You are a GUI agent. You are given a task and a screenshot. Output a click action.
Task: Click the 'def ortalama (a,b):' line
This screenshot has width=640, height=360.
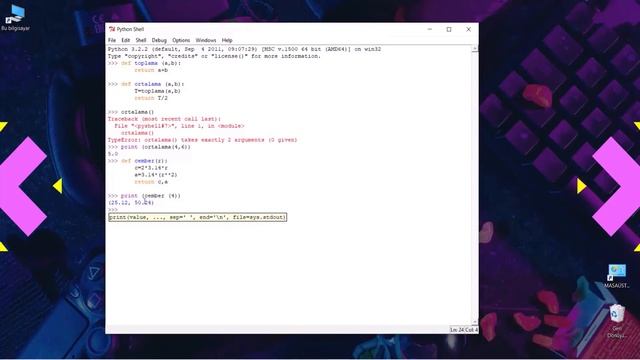153,84
